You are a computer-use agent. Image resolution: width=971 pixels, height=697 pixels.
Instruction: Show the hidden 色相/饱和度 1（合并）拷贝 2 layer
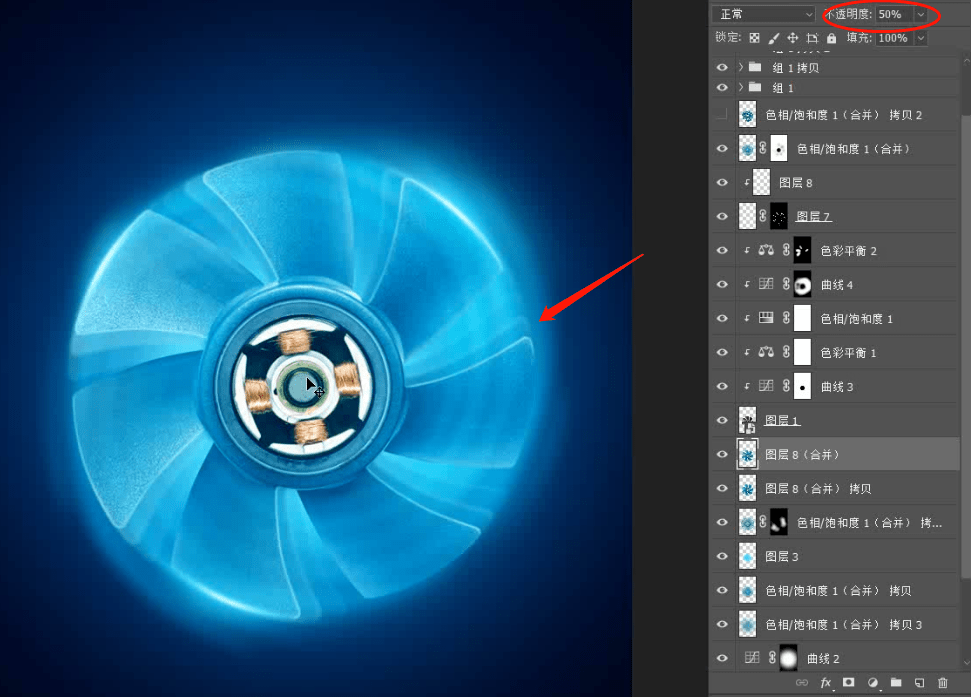pyautogui.click(x=722, y=115)
